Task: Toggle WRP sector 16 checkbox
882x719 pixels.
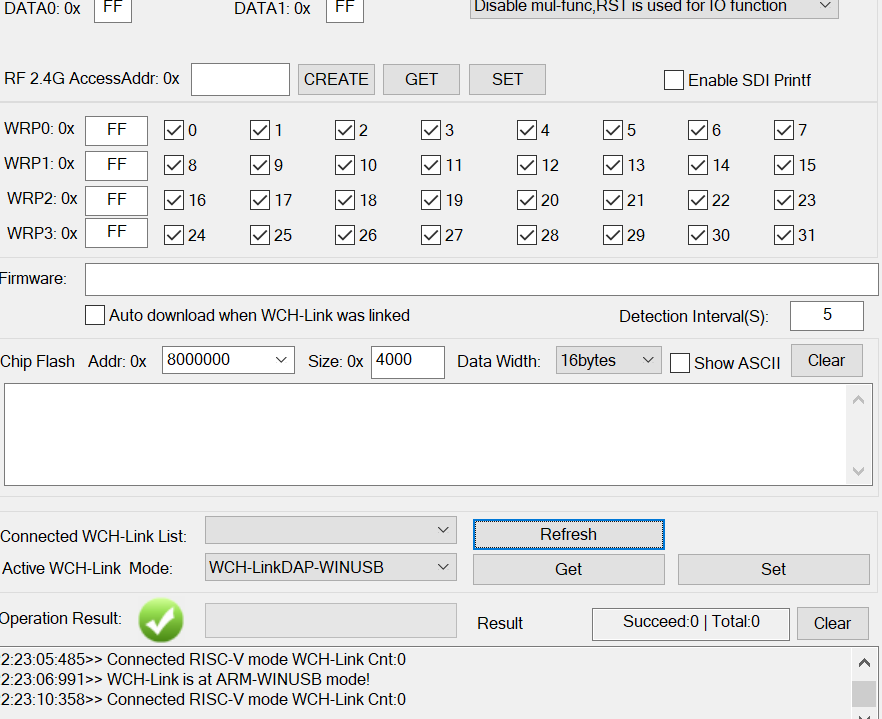Action: [174, 200]
